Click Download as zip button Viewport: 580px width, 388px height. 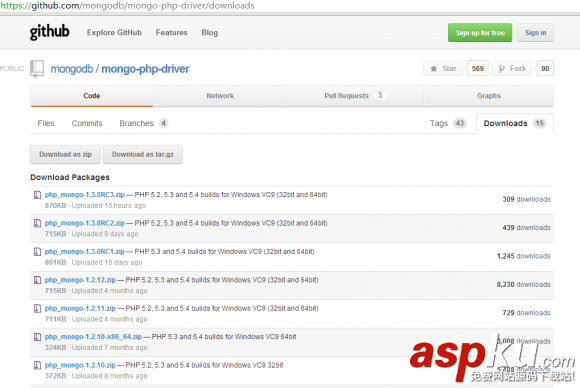pyautogui.click(x=65, y=154)
